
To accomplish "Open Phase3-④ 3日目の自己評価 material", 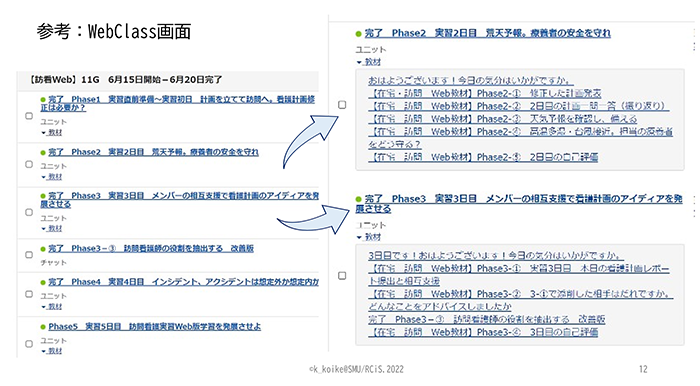I will pyautogui.click(x=483, y=332).
